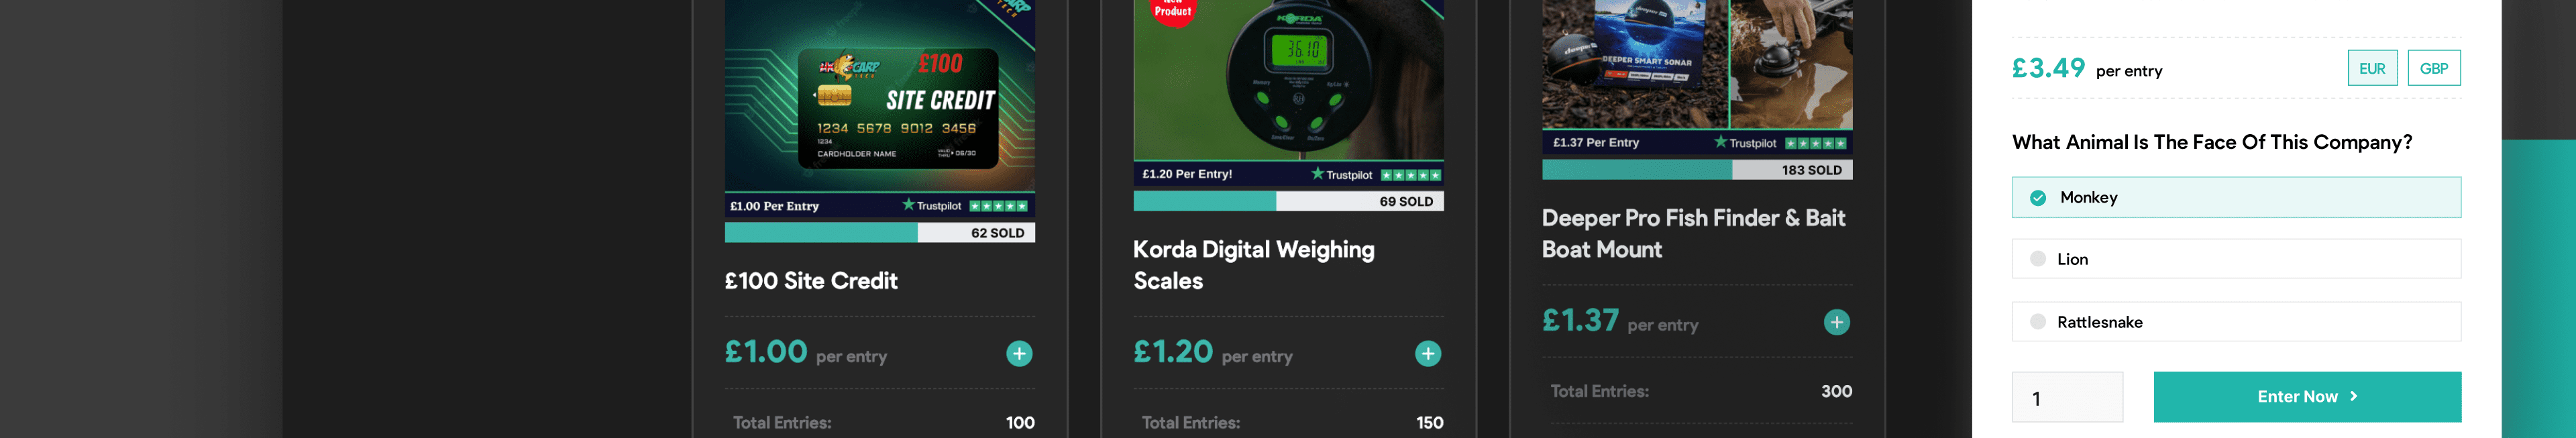Click the arrow on the Enter Now button

tap(2354, 397)
